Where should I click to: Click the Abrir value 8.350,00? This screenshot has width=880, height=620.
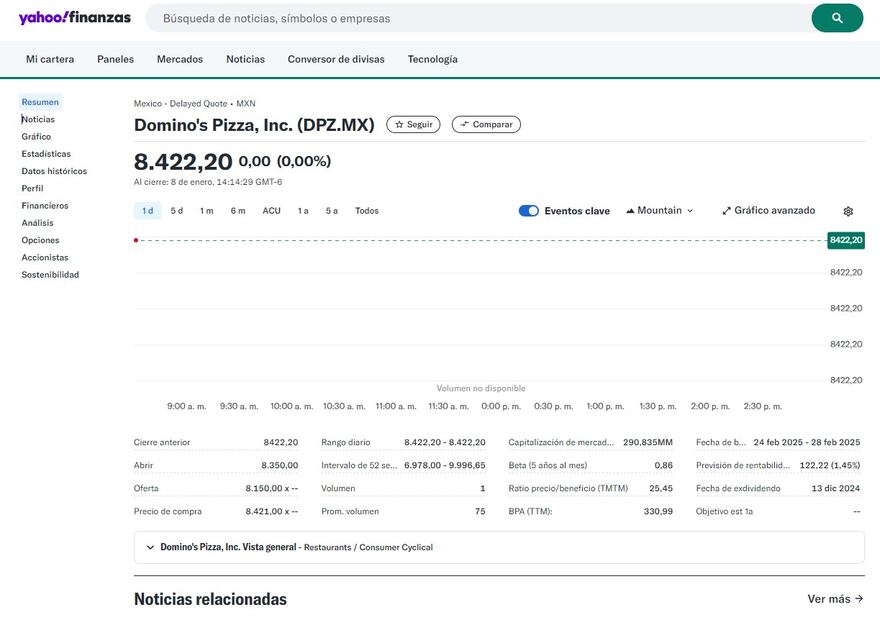pyautogui.click(x=279, y=465)
